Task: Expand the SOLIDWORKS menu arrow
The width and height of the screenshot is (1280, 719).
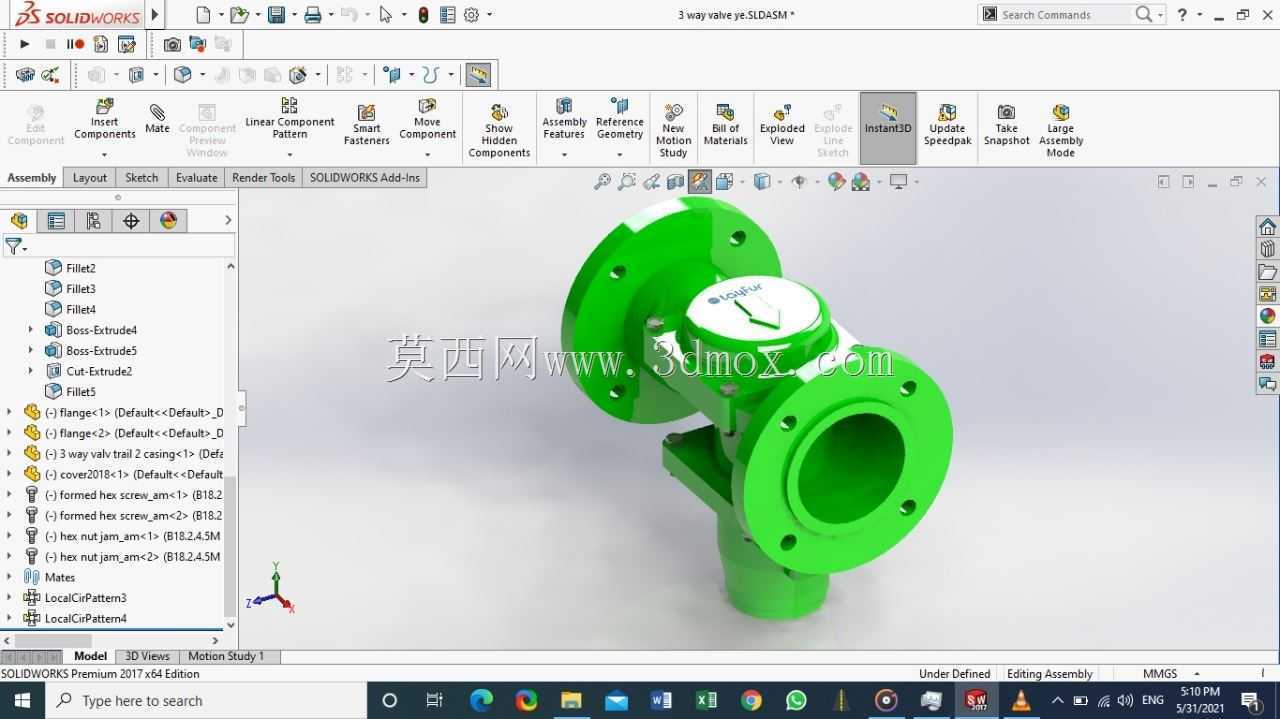Action: click(x=154, y=14)
